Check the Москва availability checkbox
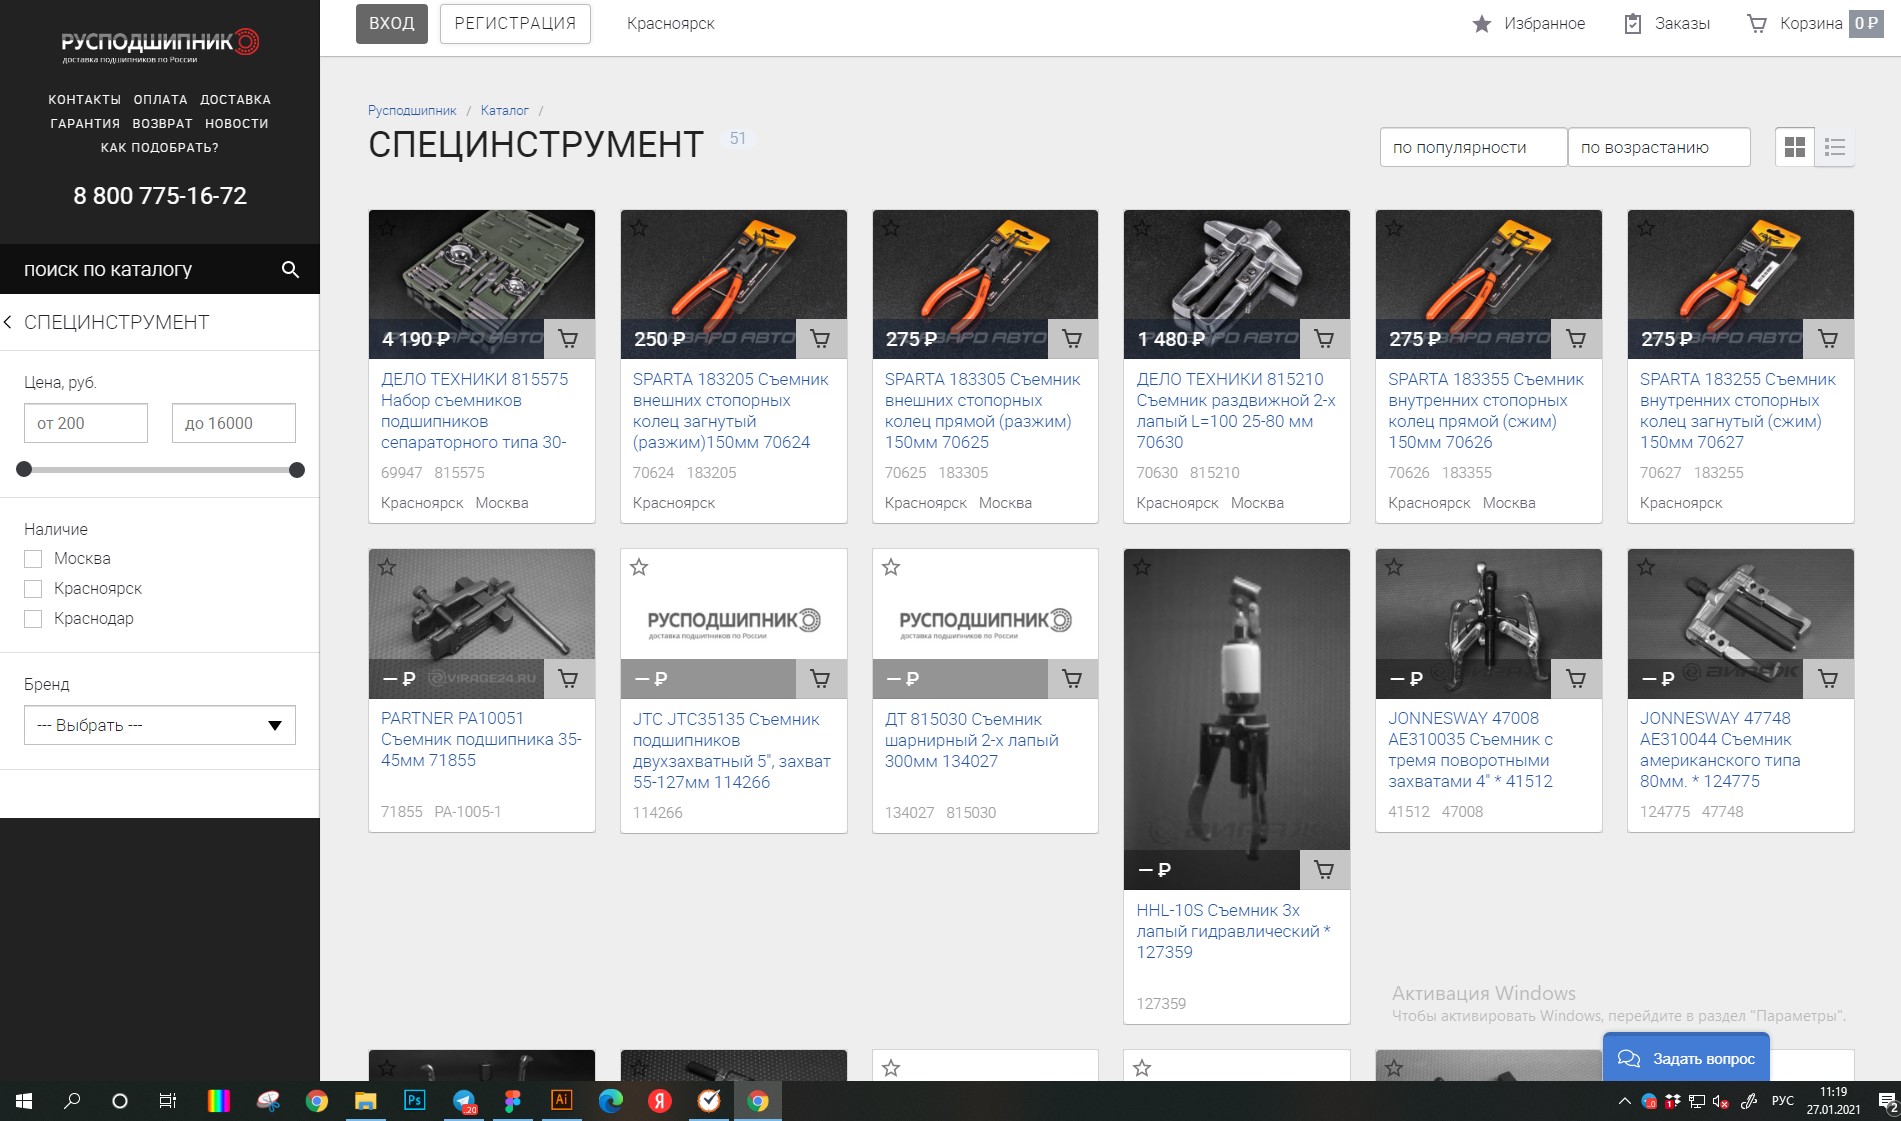 pos(33,559)
